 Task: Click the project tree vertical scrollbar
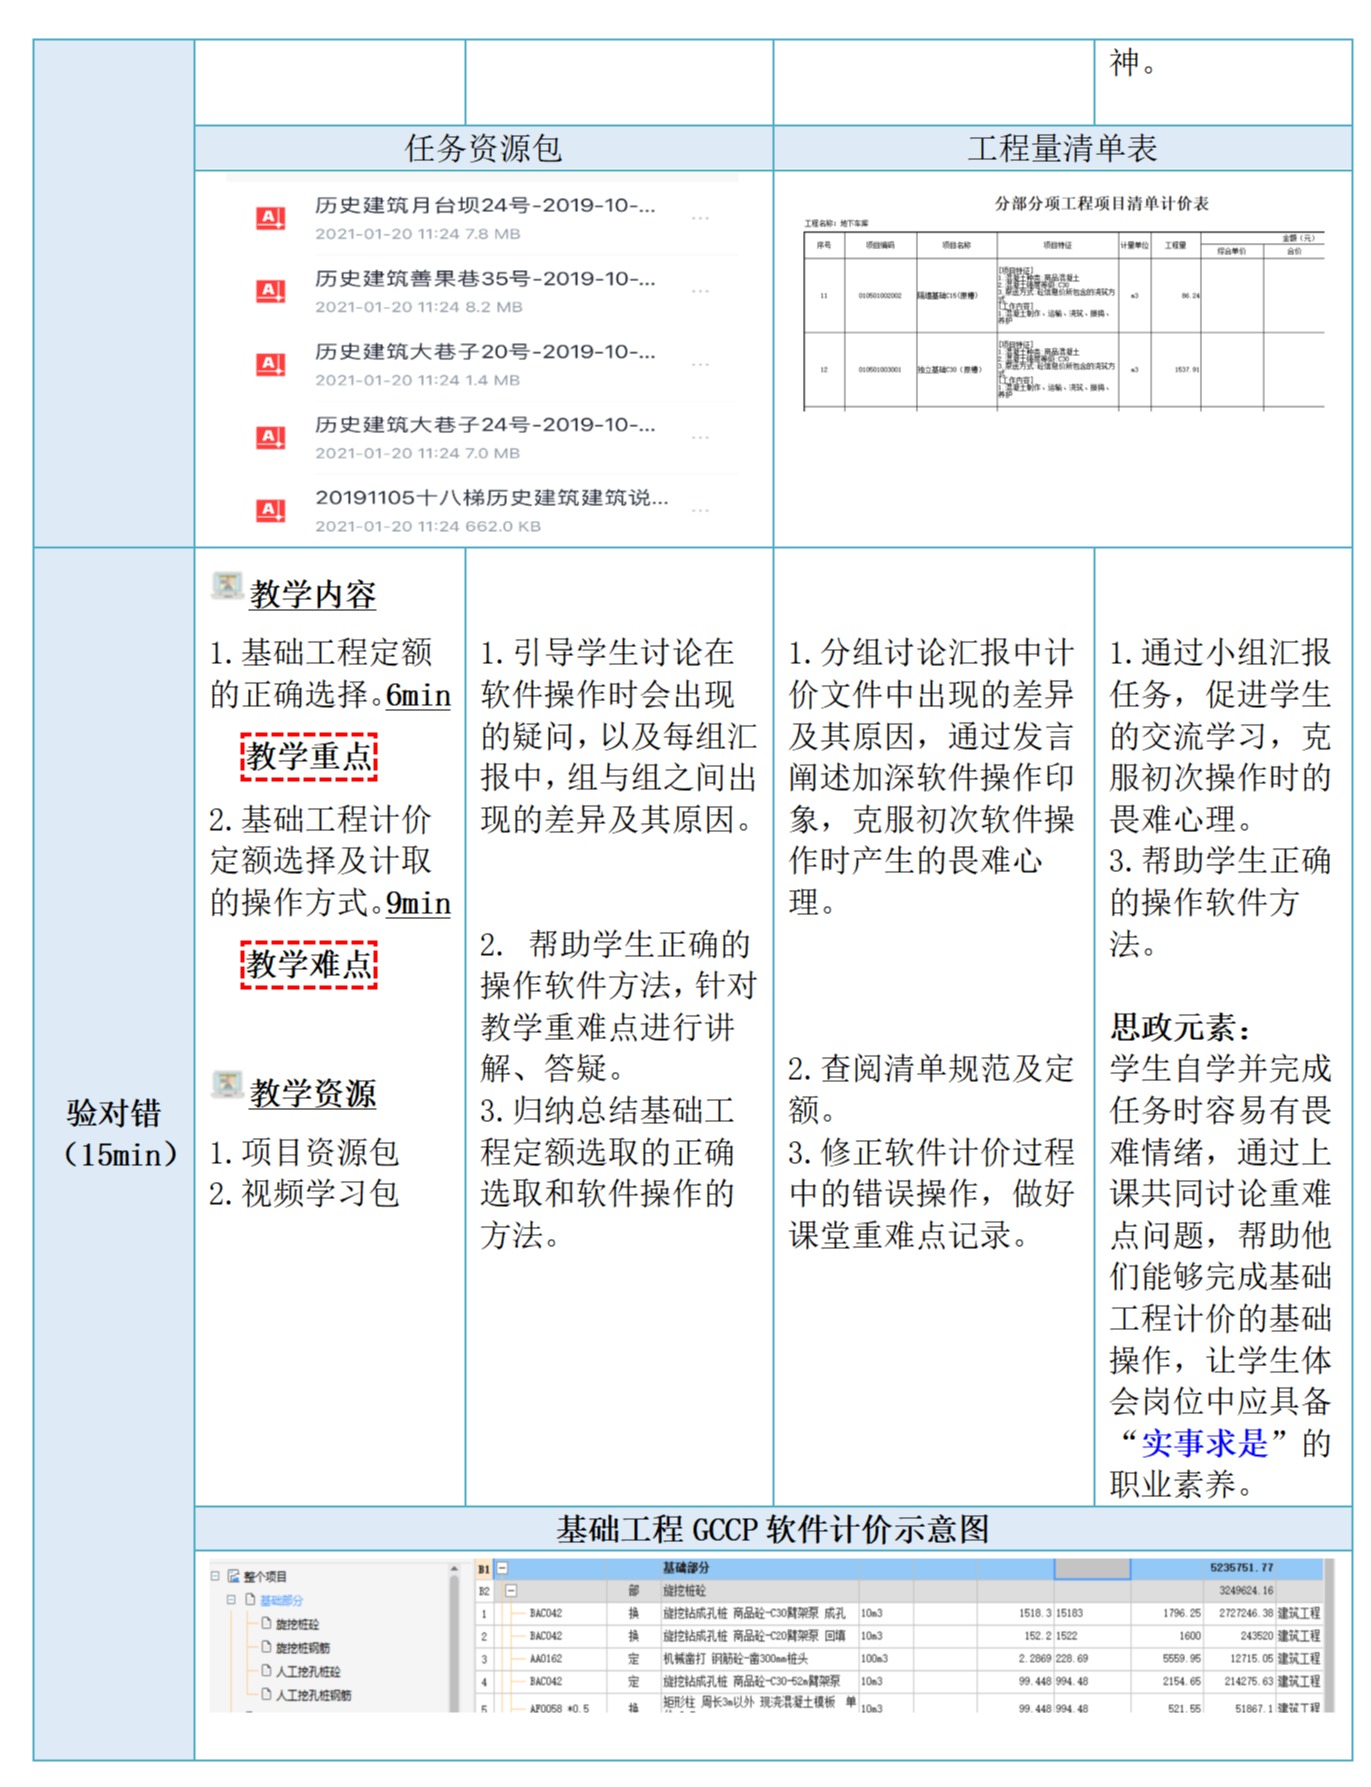(x=454, y=1636)
